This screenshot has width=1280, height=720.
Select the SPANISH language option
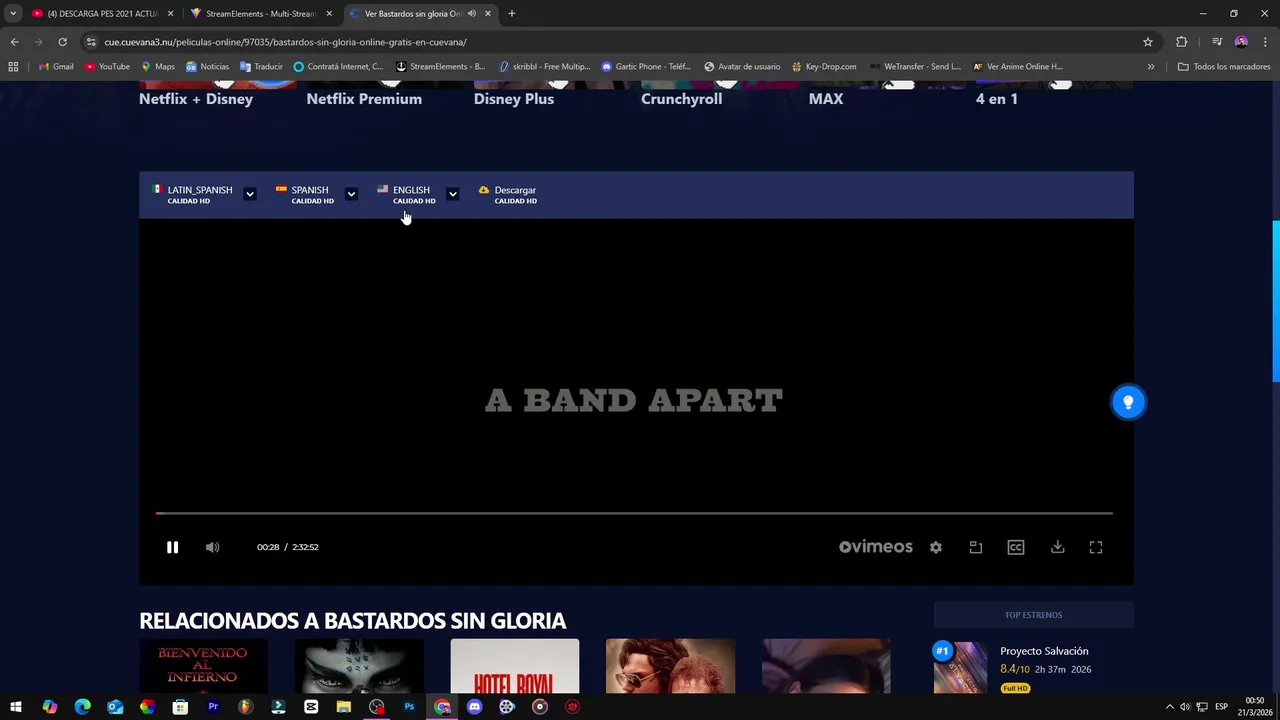tap(305, 194)
